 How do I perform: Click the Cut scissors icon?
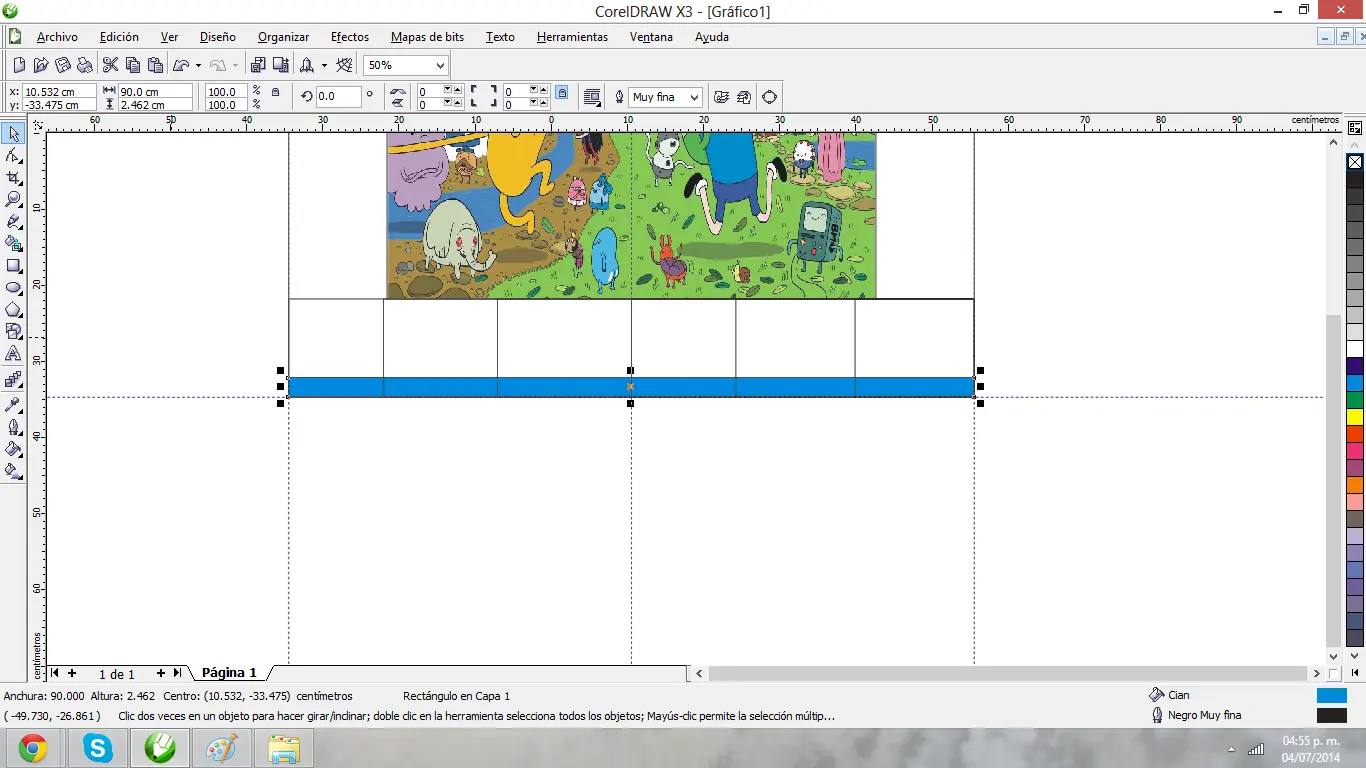click(110, 65)
